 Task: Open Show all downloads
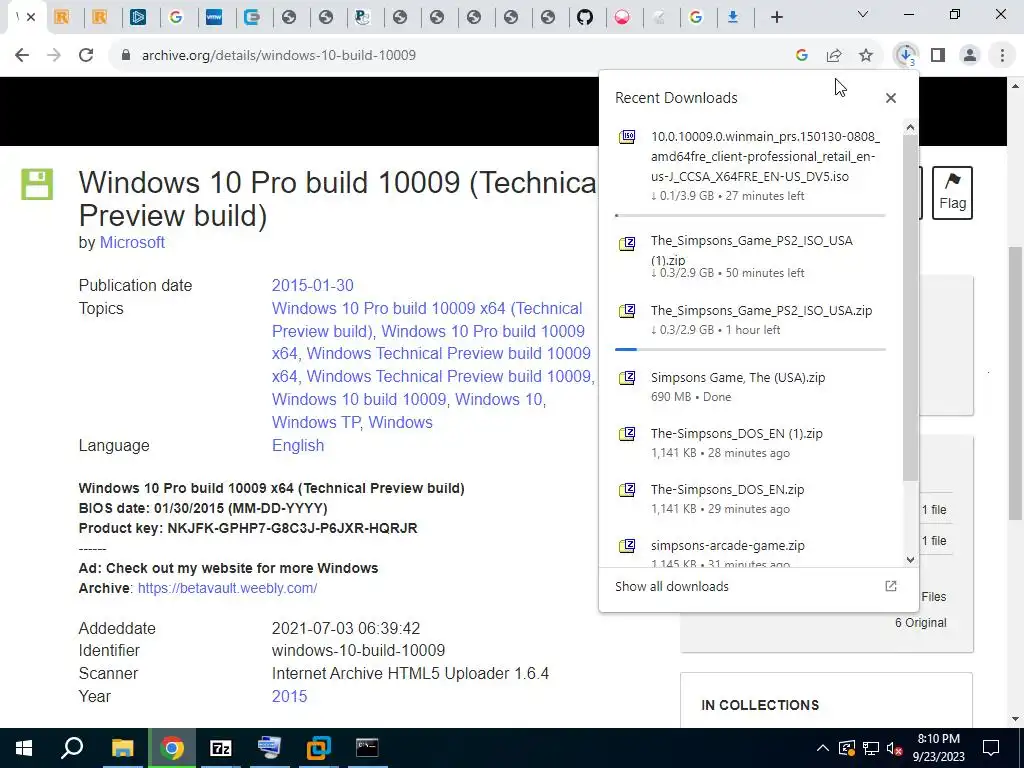[x=672, y=586]
